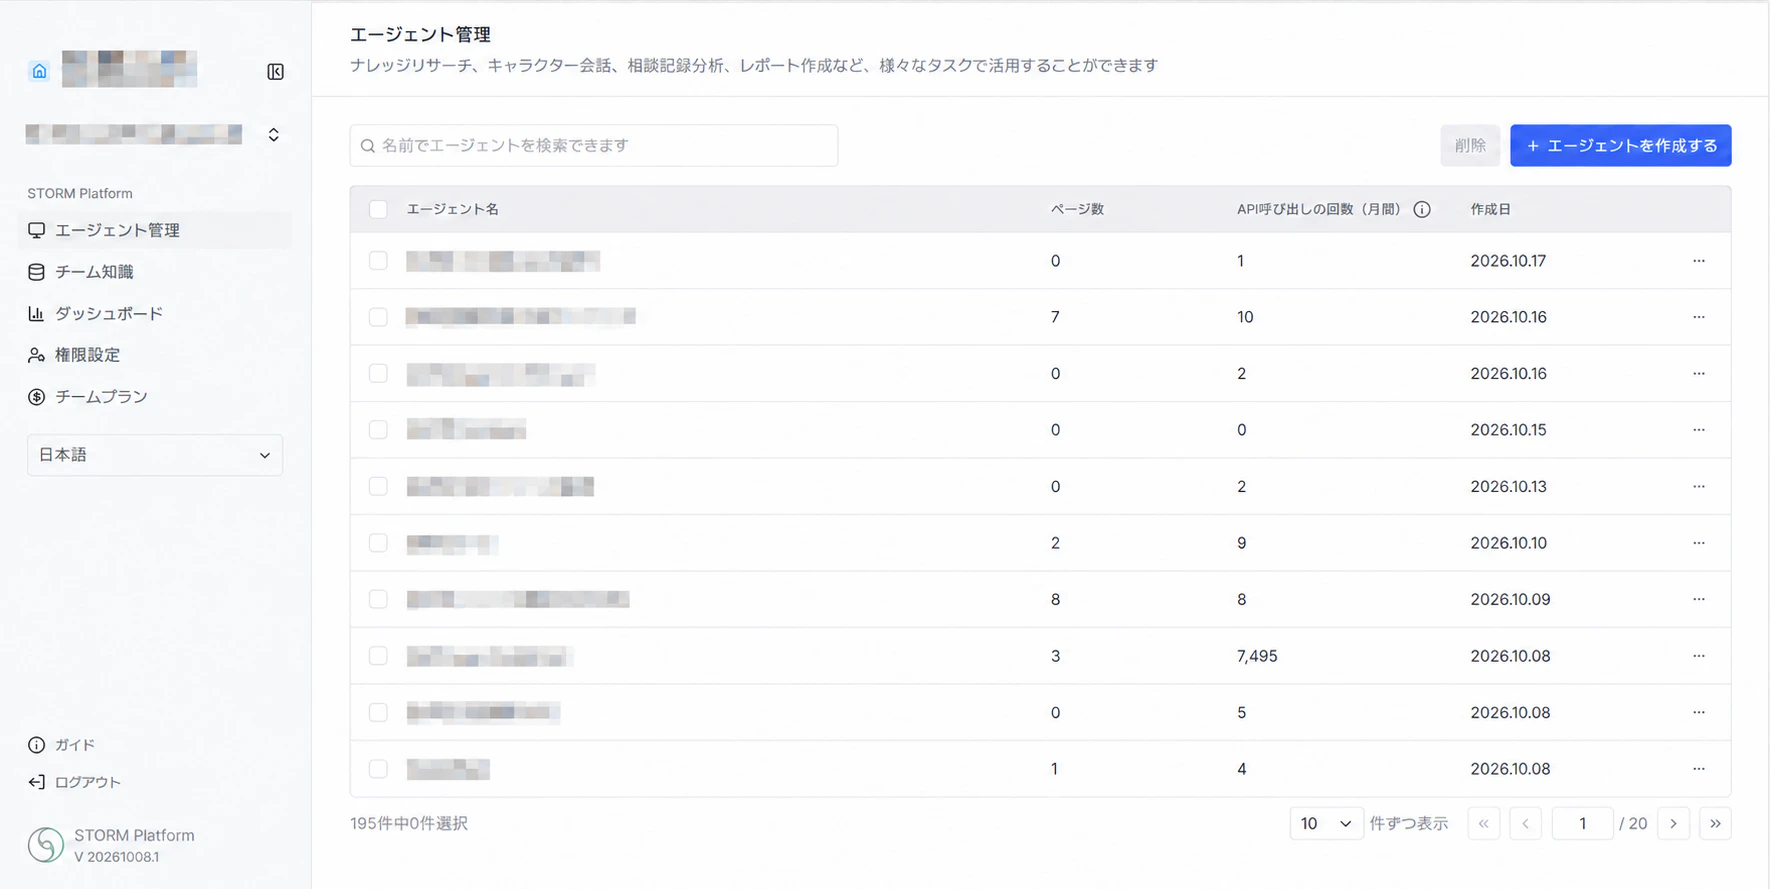1770x889 pixels.
Task: Select the checkbox for the 2026.10.13 row
Action: point(378,487)
